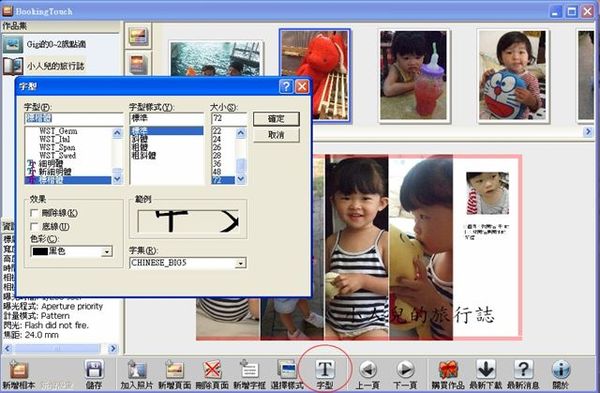This screenshot has width=600, height=393.
Task: Go to next page with 下一頁 arrow
Action: click(x=405, y=370)
